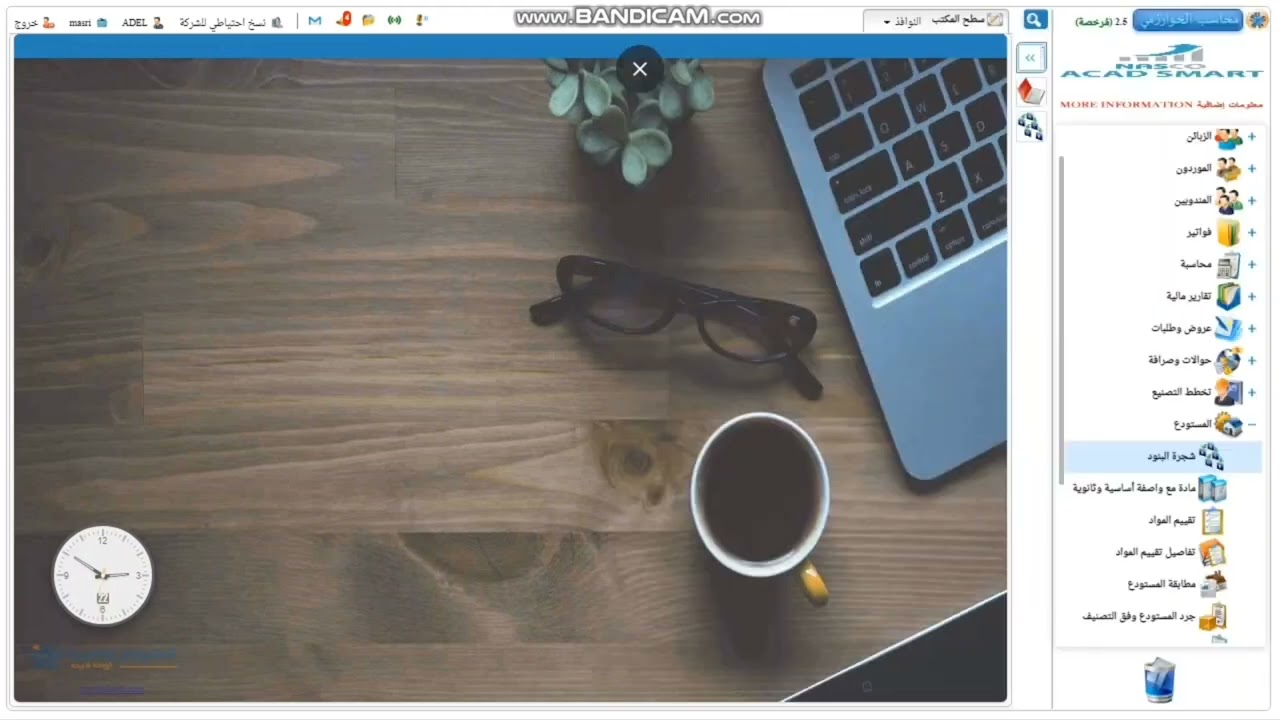The image size is (1280, 720).
Task: Click the sidebar tree vertical scrollbar
Action: pos(1061,320)
